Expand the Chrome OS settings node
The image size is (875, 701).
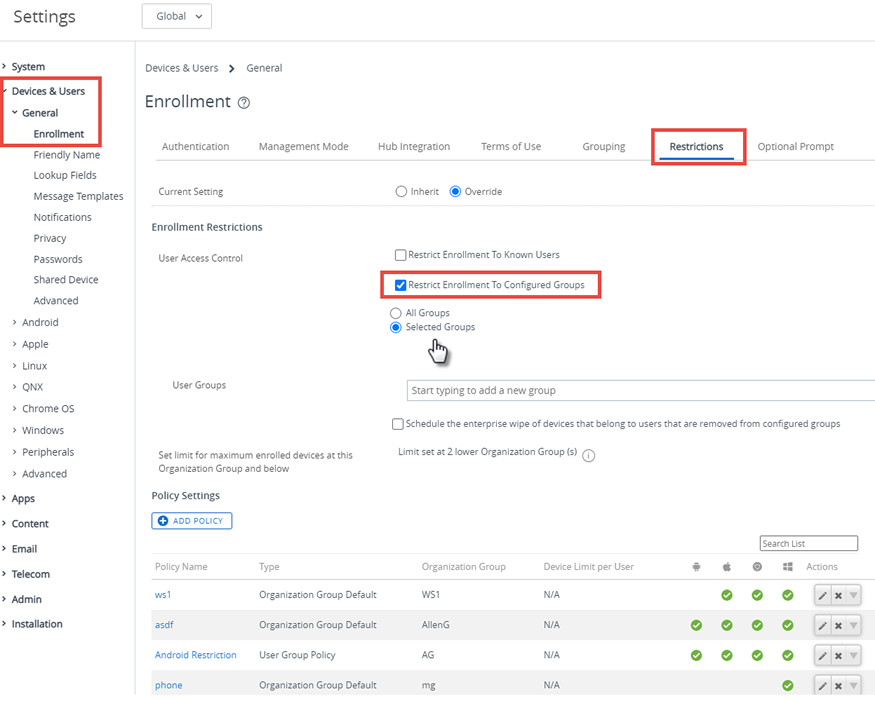15,409
